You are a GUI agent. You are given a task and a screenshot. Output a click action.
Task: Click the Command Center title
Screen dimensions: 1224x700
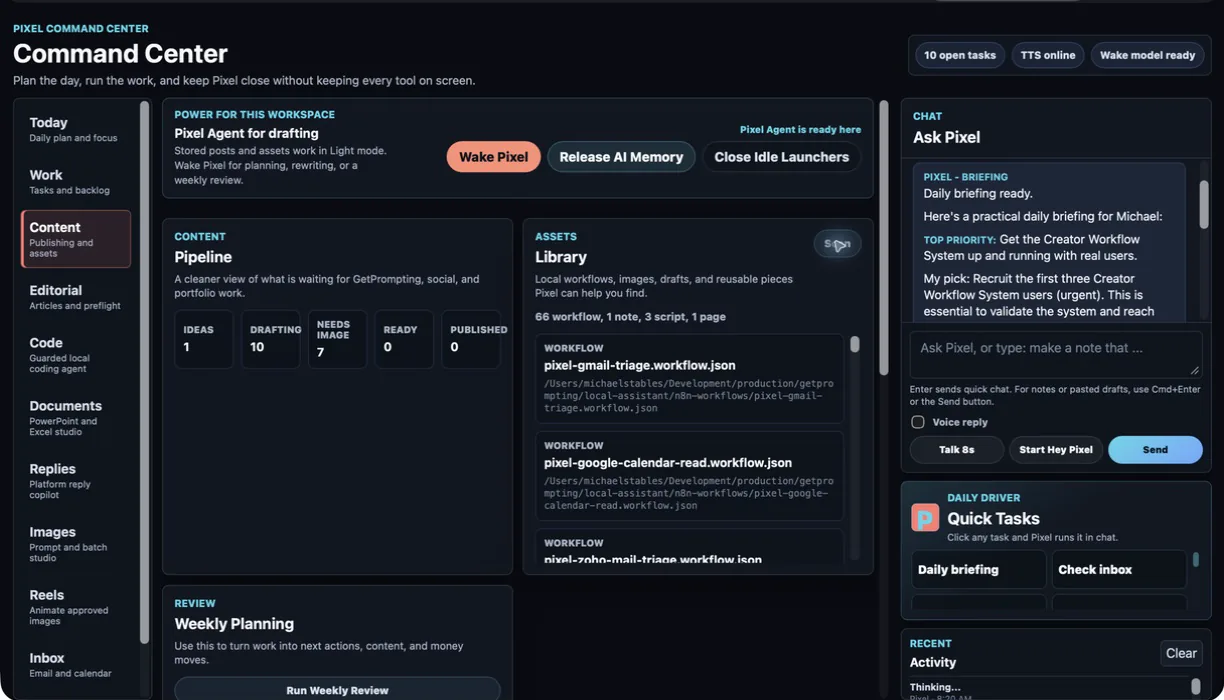(x=120, y=54)
